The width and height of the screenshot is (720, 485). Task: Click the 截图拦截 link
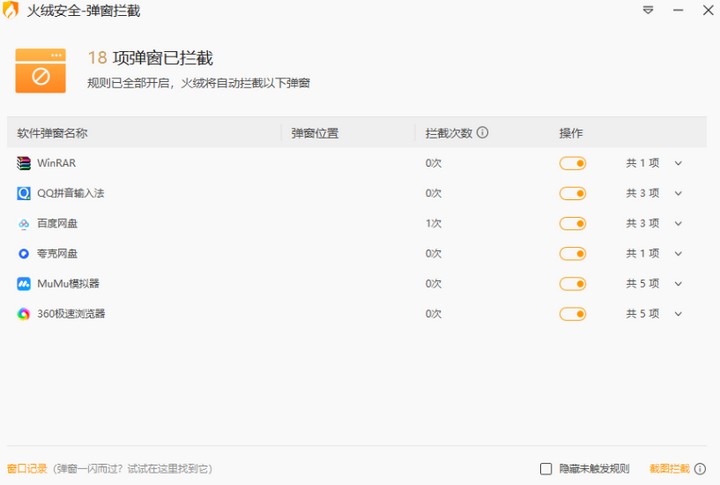click(x=669, y=469)
